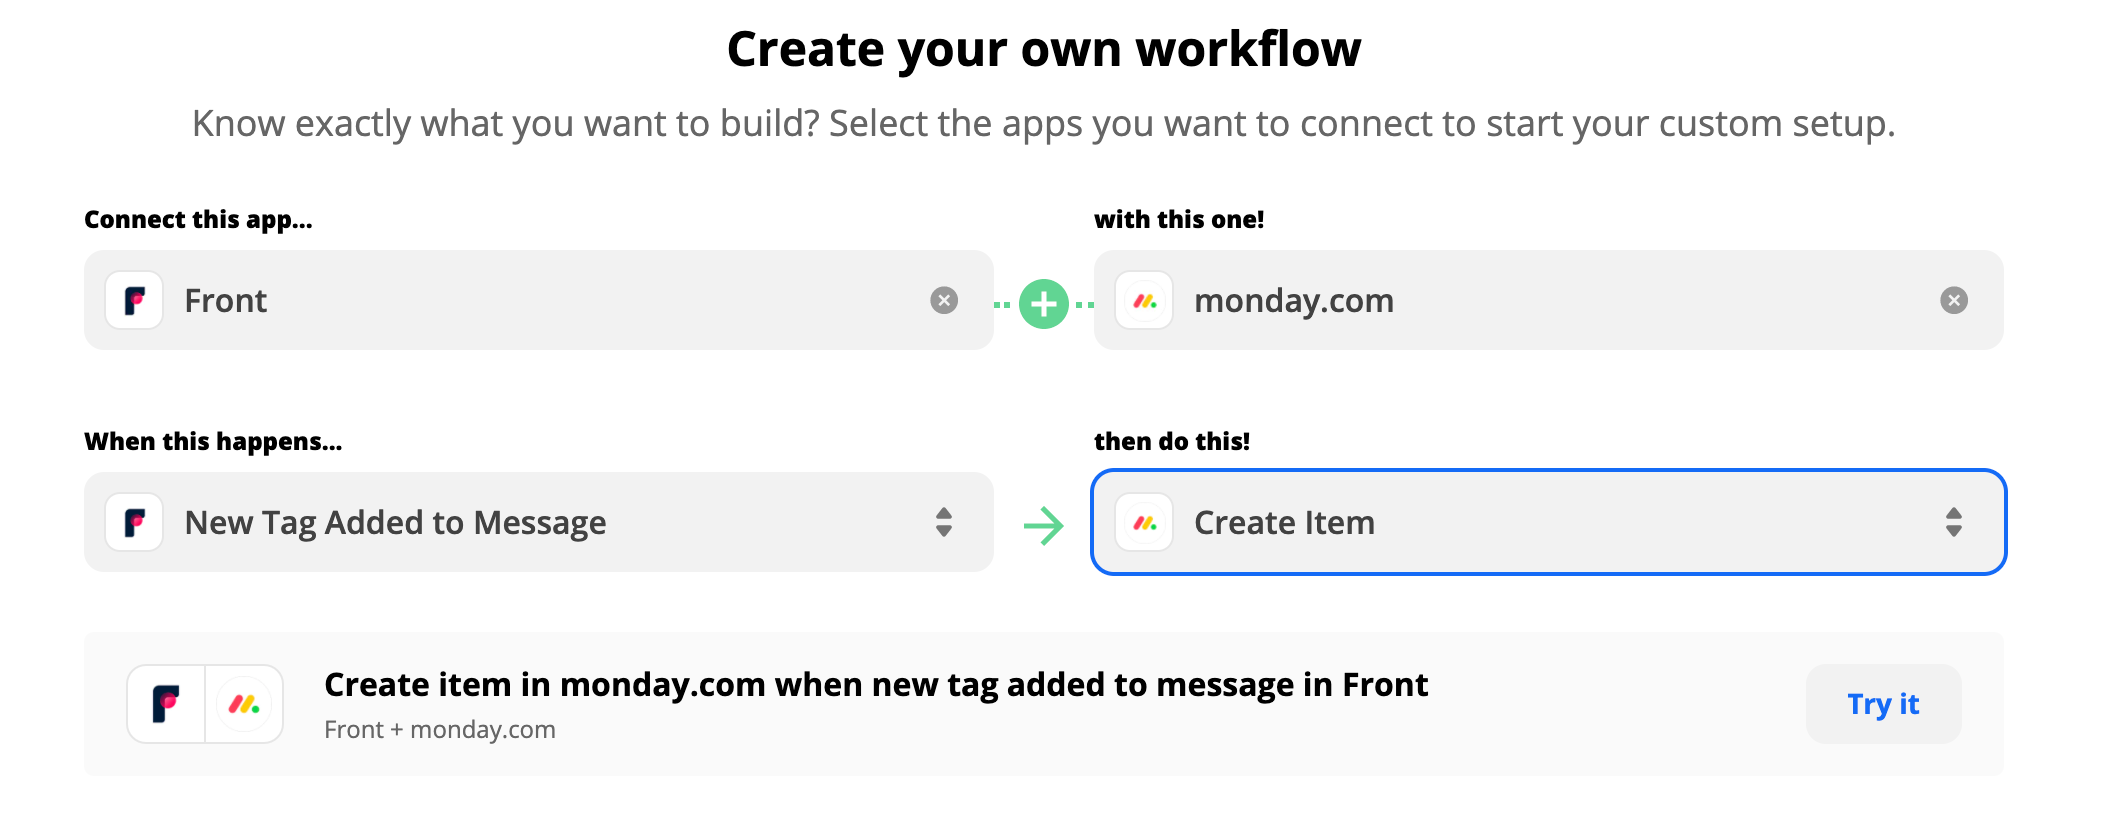This screenshot has width=2124, height=820.
Task: Click the Try it button
Action: pos(1884,704)
